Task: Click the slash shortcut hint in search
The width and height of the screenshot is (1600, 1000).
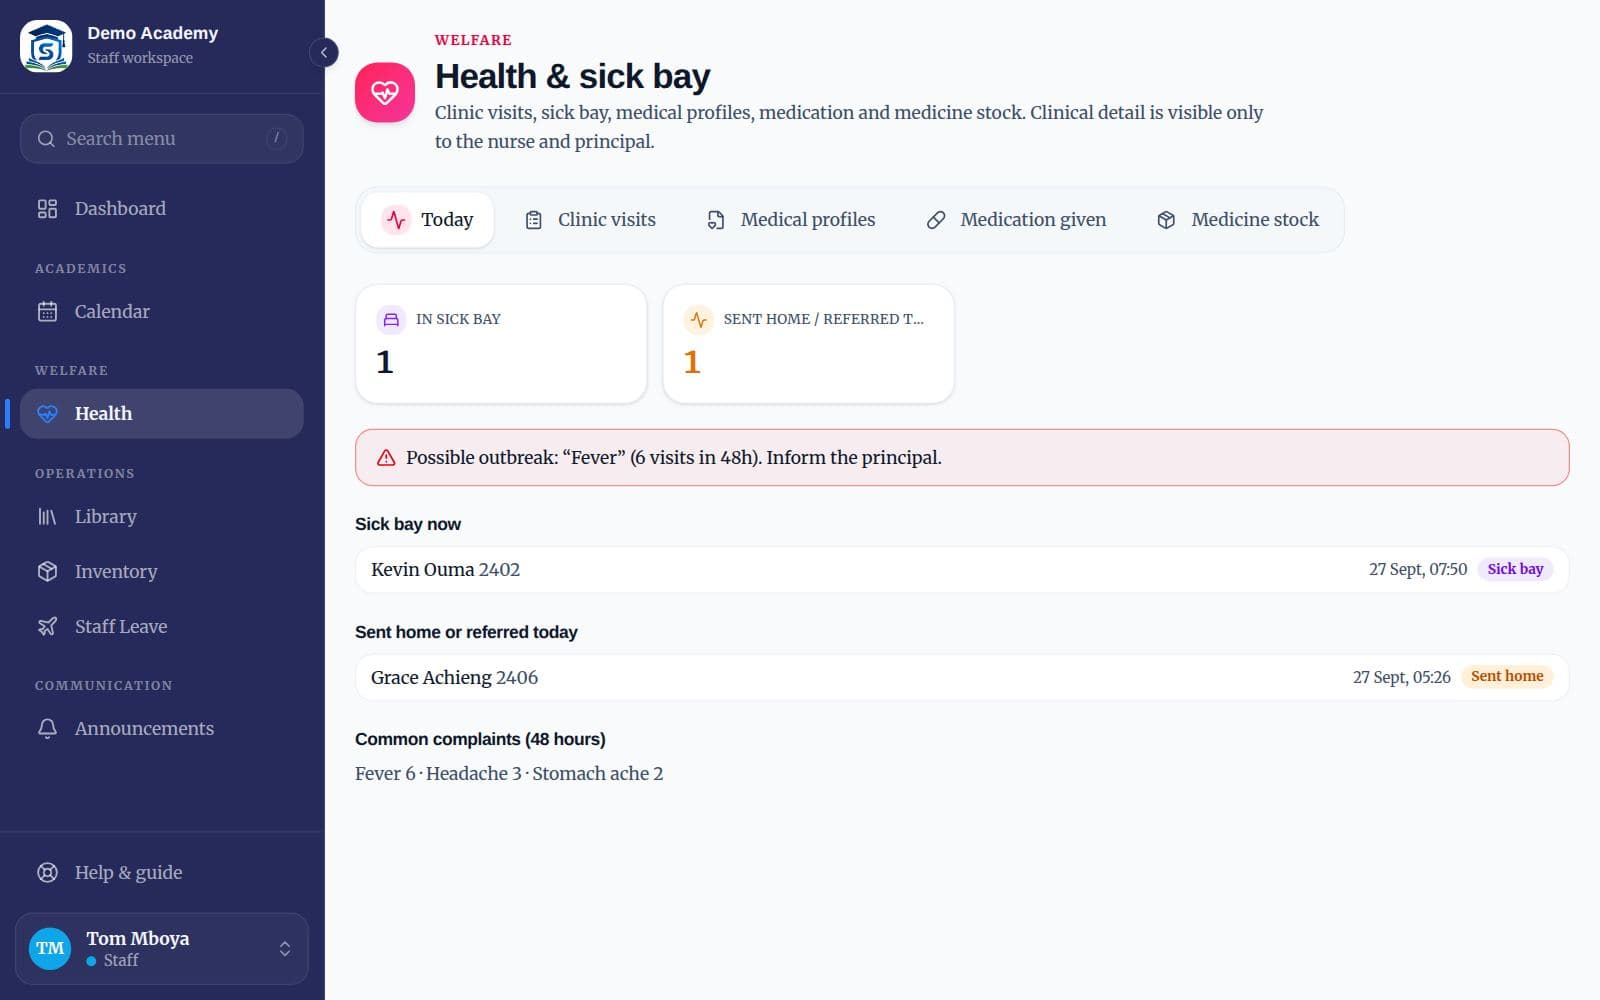Action: [277, 138]
